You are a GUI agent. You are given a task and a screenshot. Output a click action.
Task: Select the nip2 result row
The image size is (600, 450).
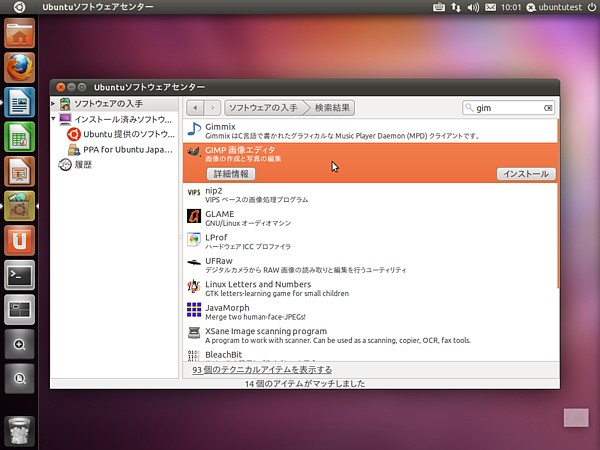click(370, 195)
